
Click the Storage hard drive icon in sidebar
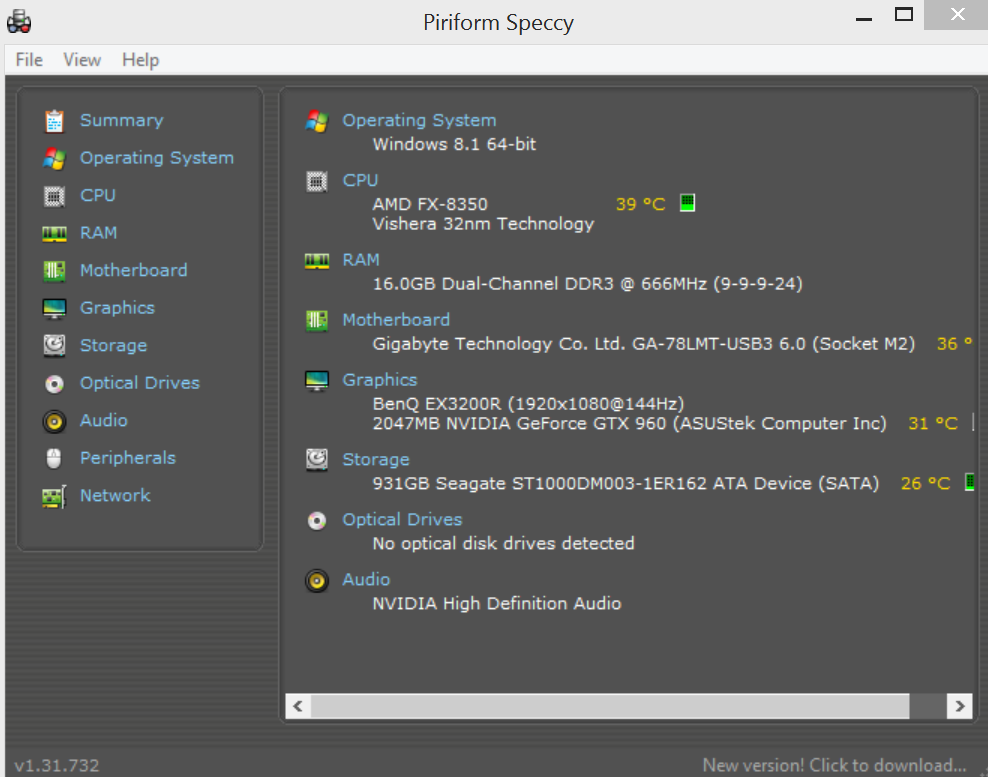(54, 346)
